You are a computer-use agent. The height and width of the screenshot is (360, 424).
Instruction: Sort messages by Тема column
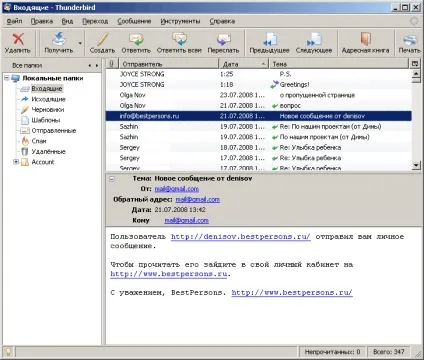tap(339, 64)
